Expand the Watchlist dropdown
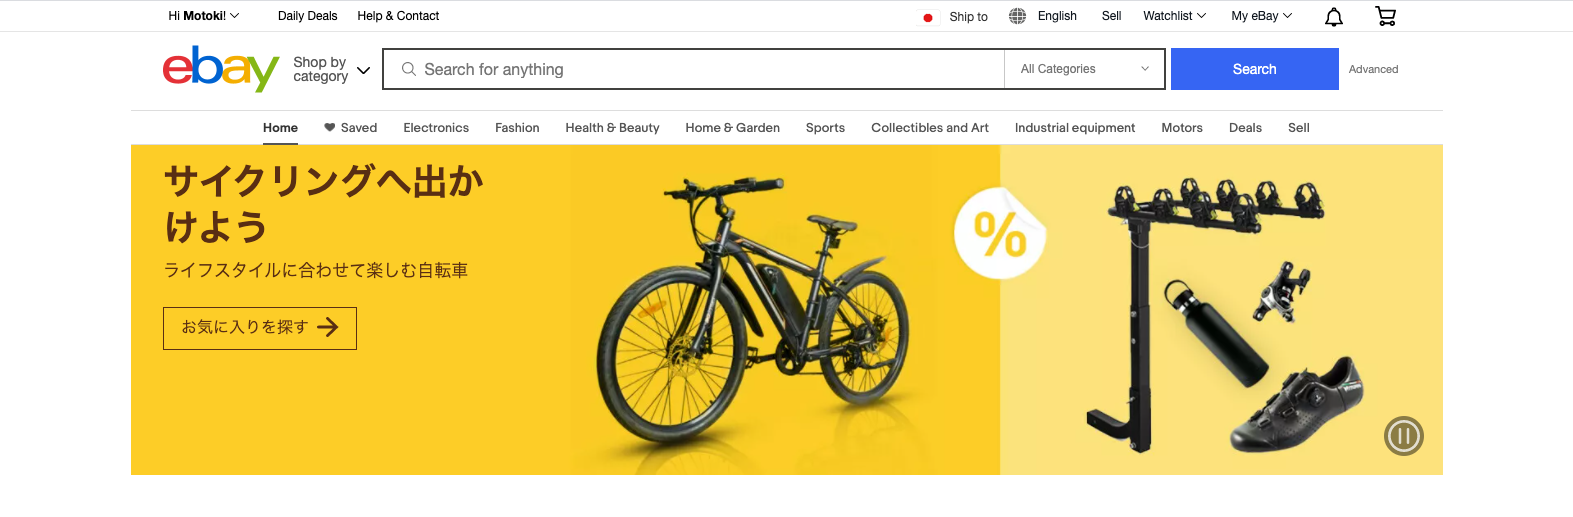The image size is (1573, 517). click(1175, 16)
